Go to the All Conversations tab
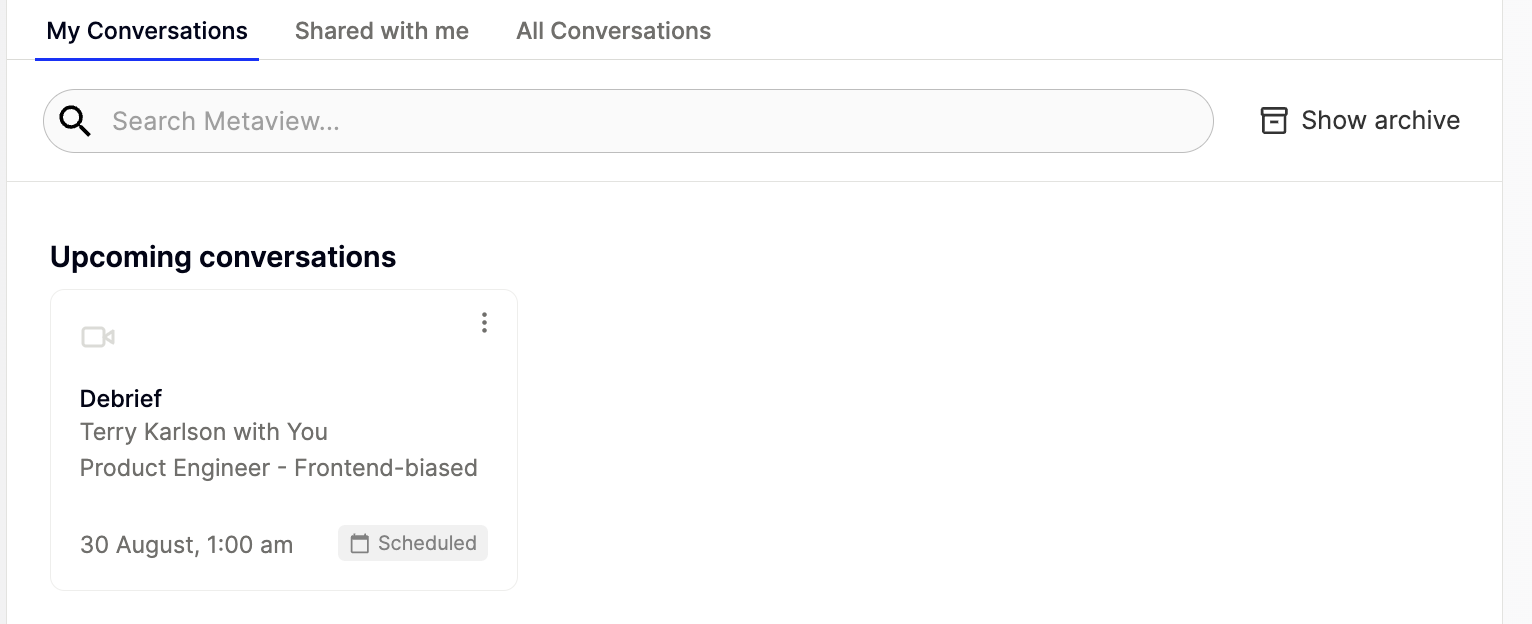The width and height of the screenshot is (1532, 624). 613,31
